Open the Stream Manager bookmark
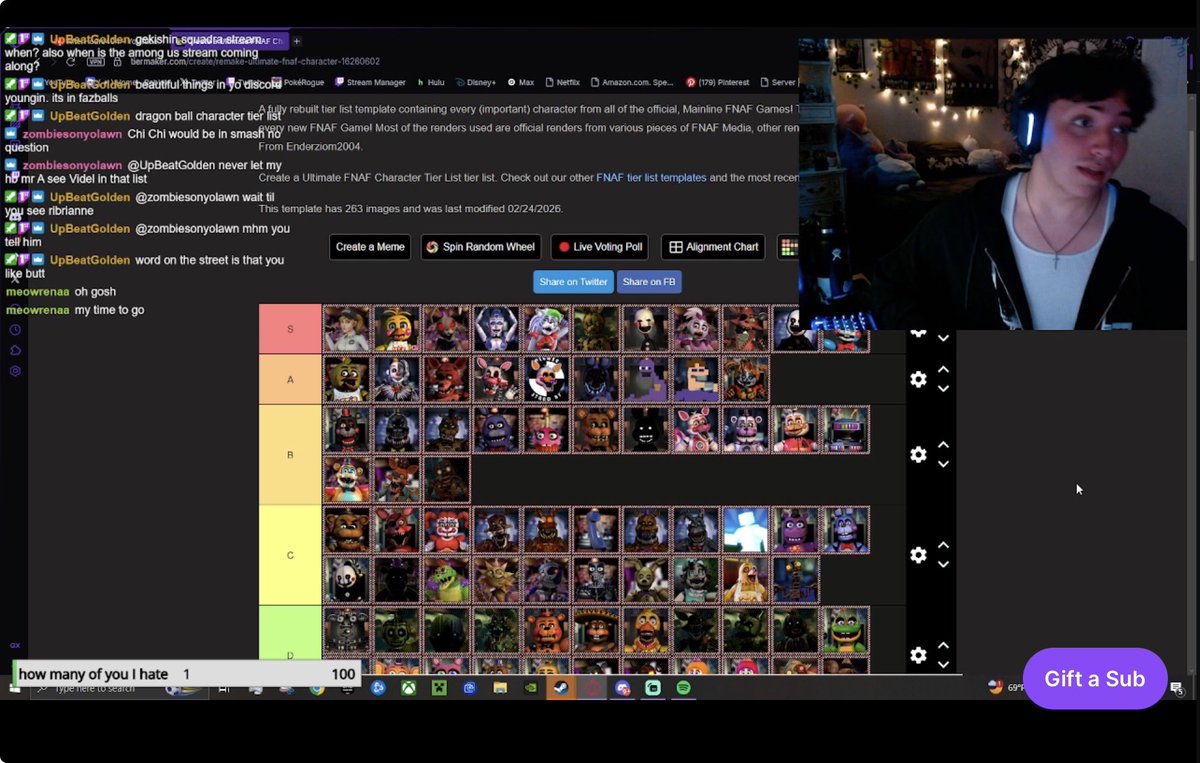The image size is (1200, 763). (370, 82)
